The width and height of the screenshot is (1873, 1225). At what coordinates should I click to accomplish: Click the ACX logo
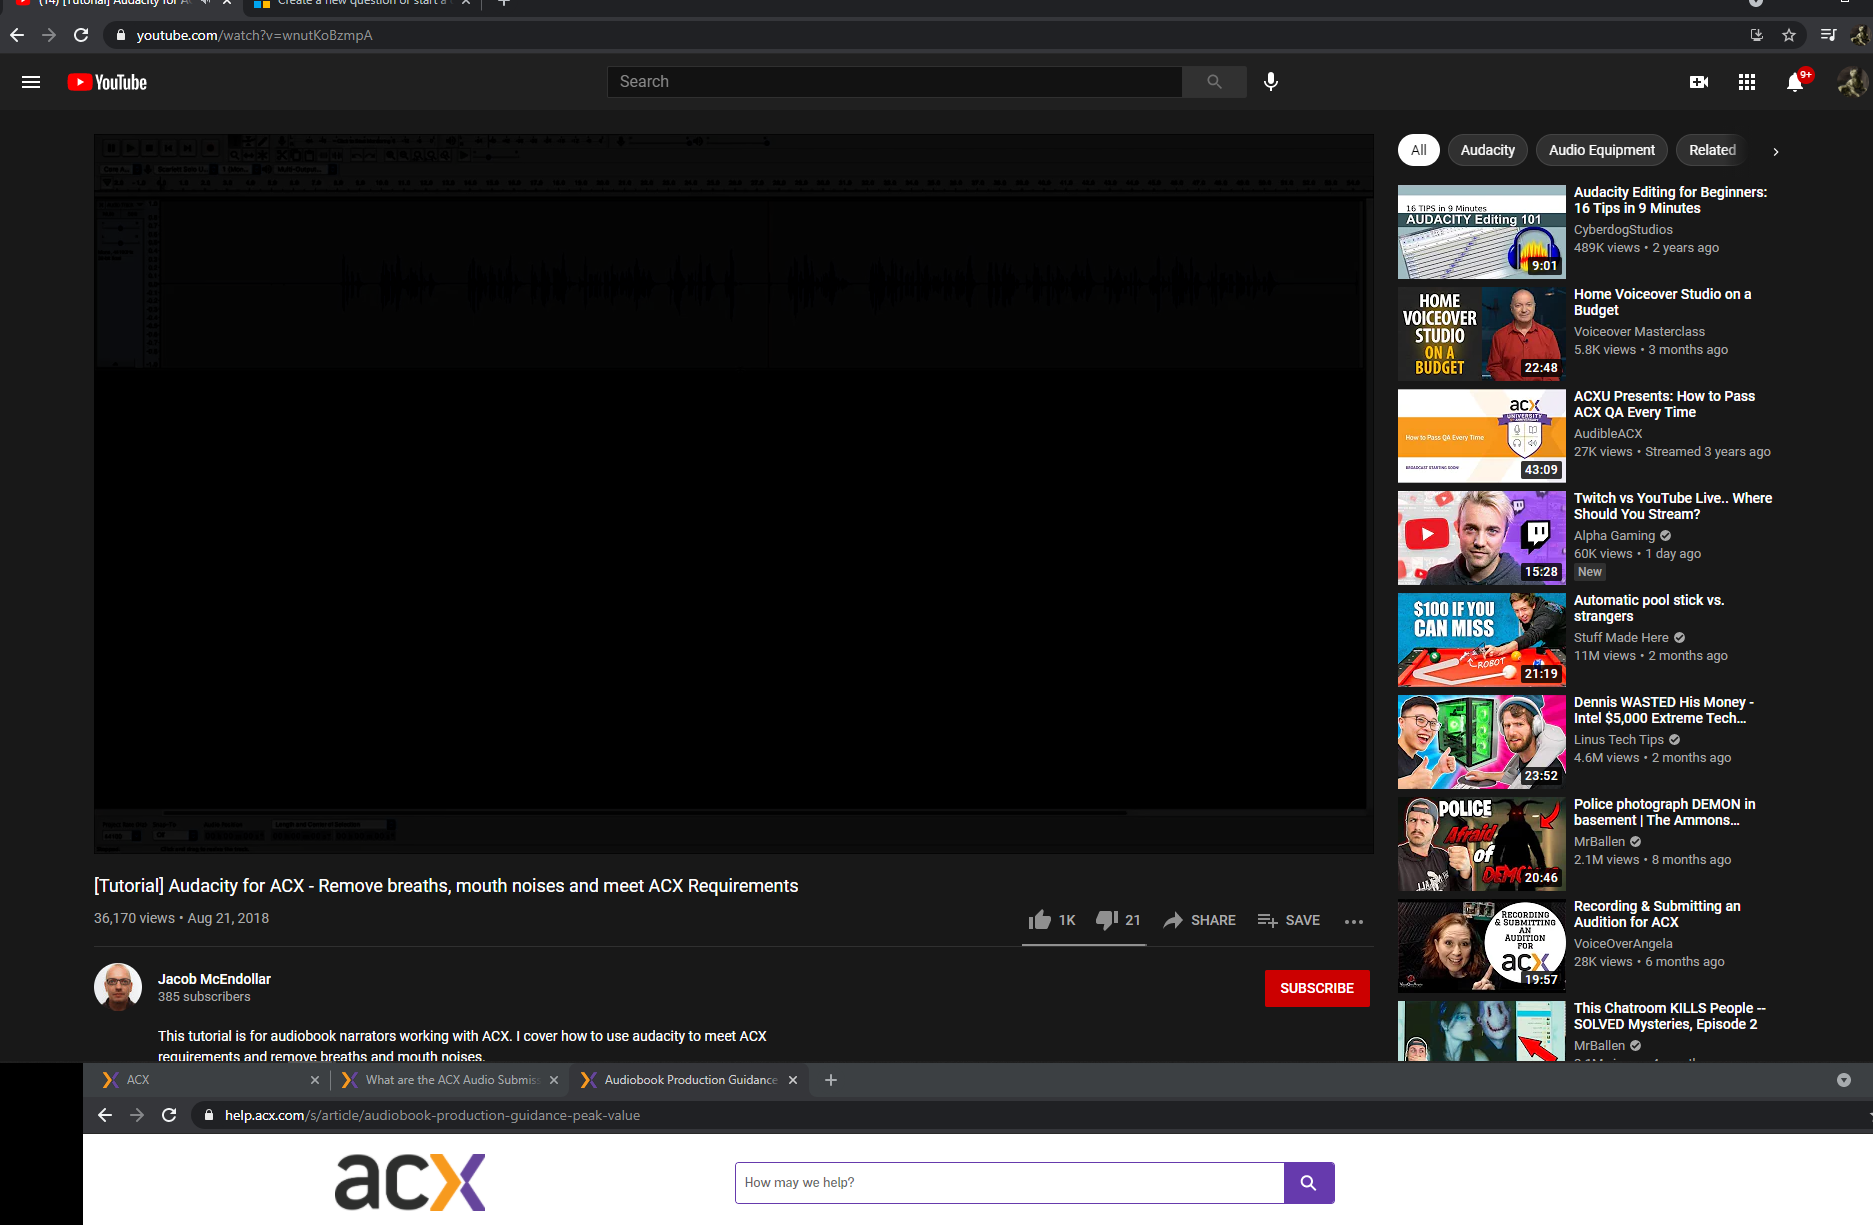point(410,1181)
